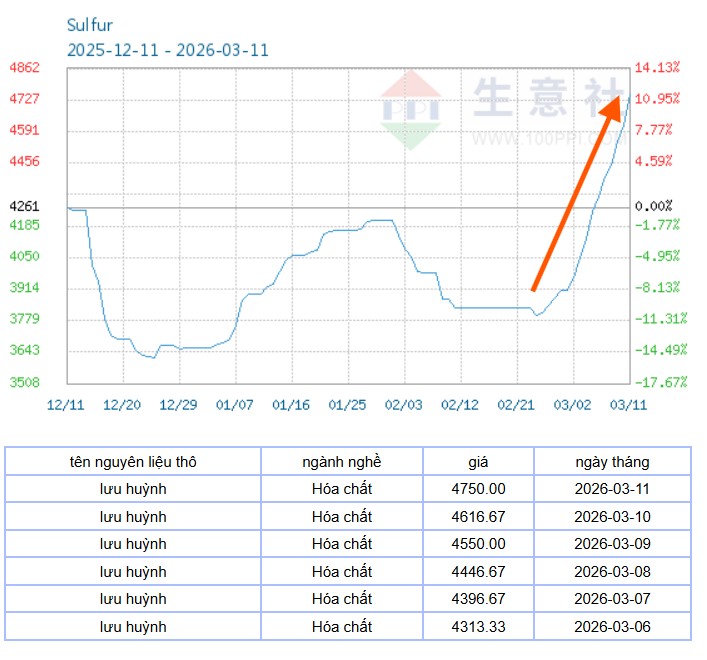Image resolution: width=707 pixels, height=660 pixels.
Task: Click the Sulfur chart title
Action: pyautogui.click(x=89, y=25)
